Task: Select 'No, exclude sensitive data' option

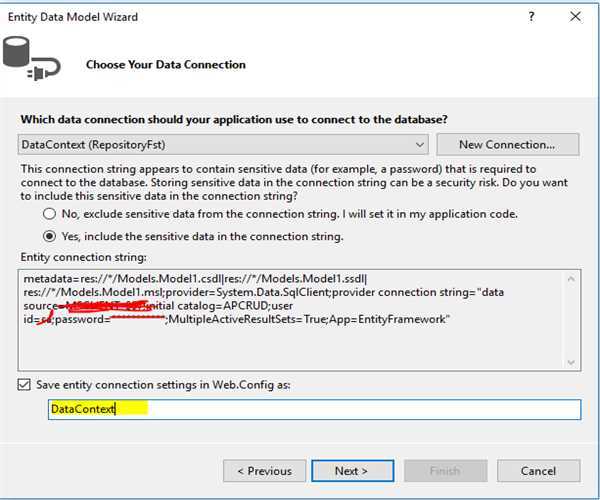Action: point(49,214)
